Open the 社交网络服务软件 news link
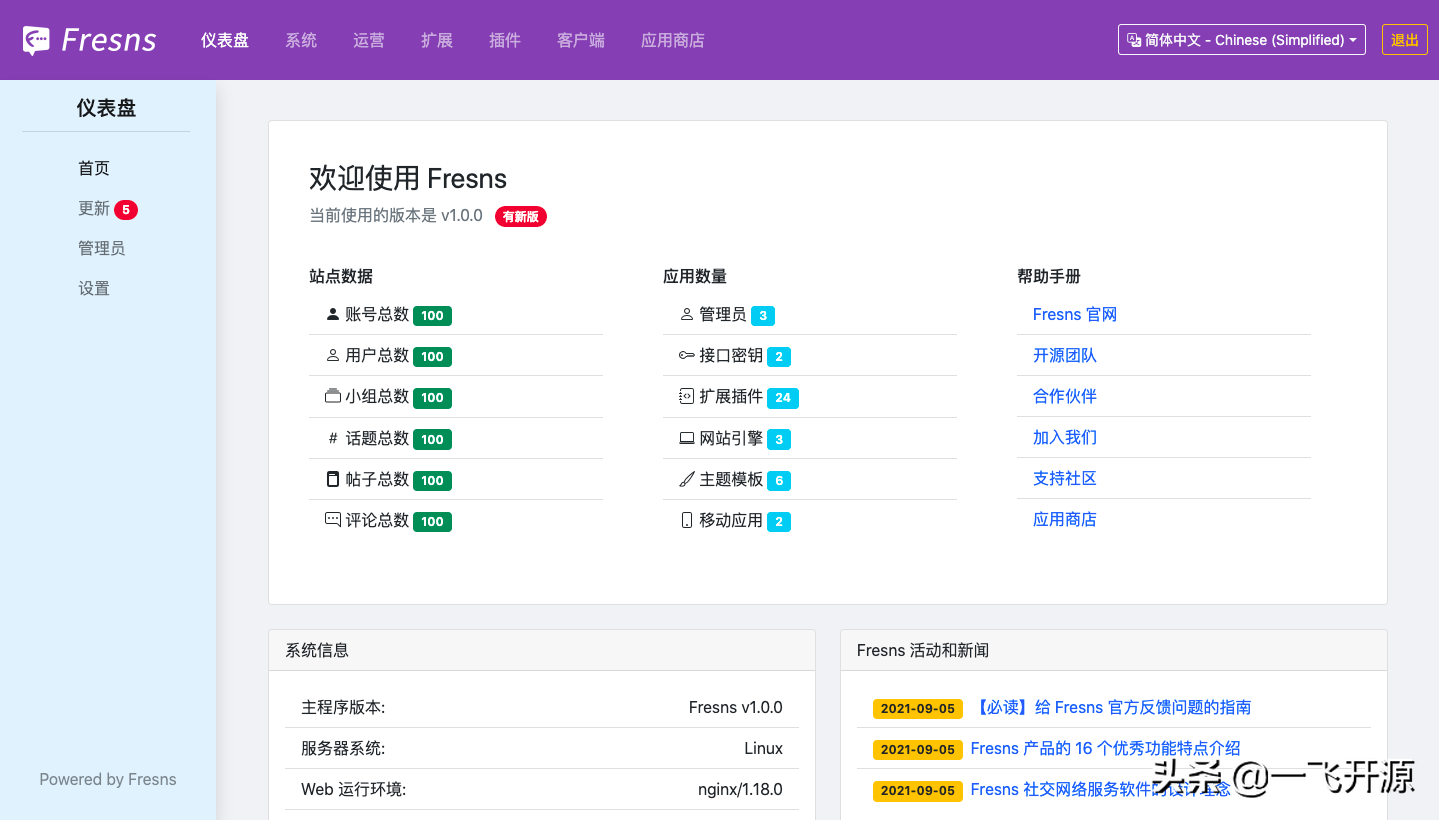Screen dimensions: 1439x820 tap(1100, 789)
